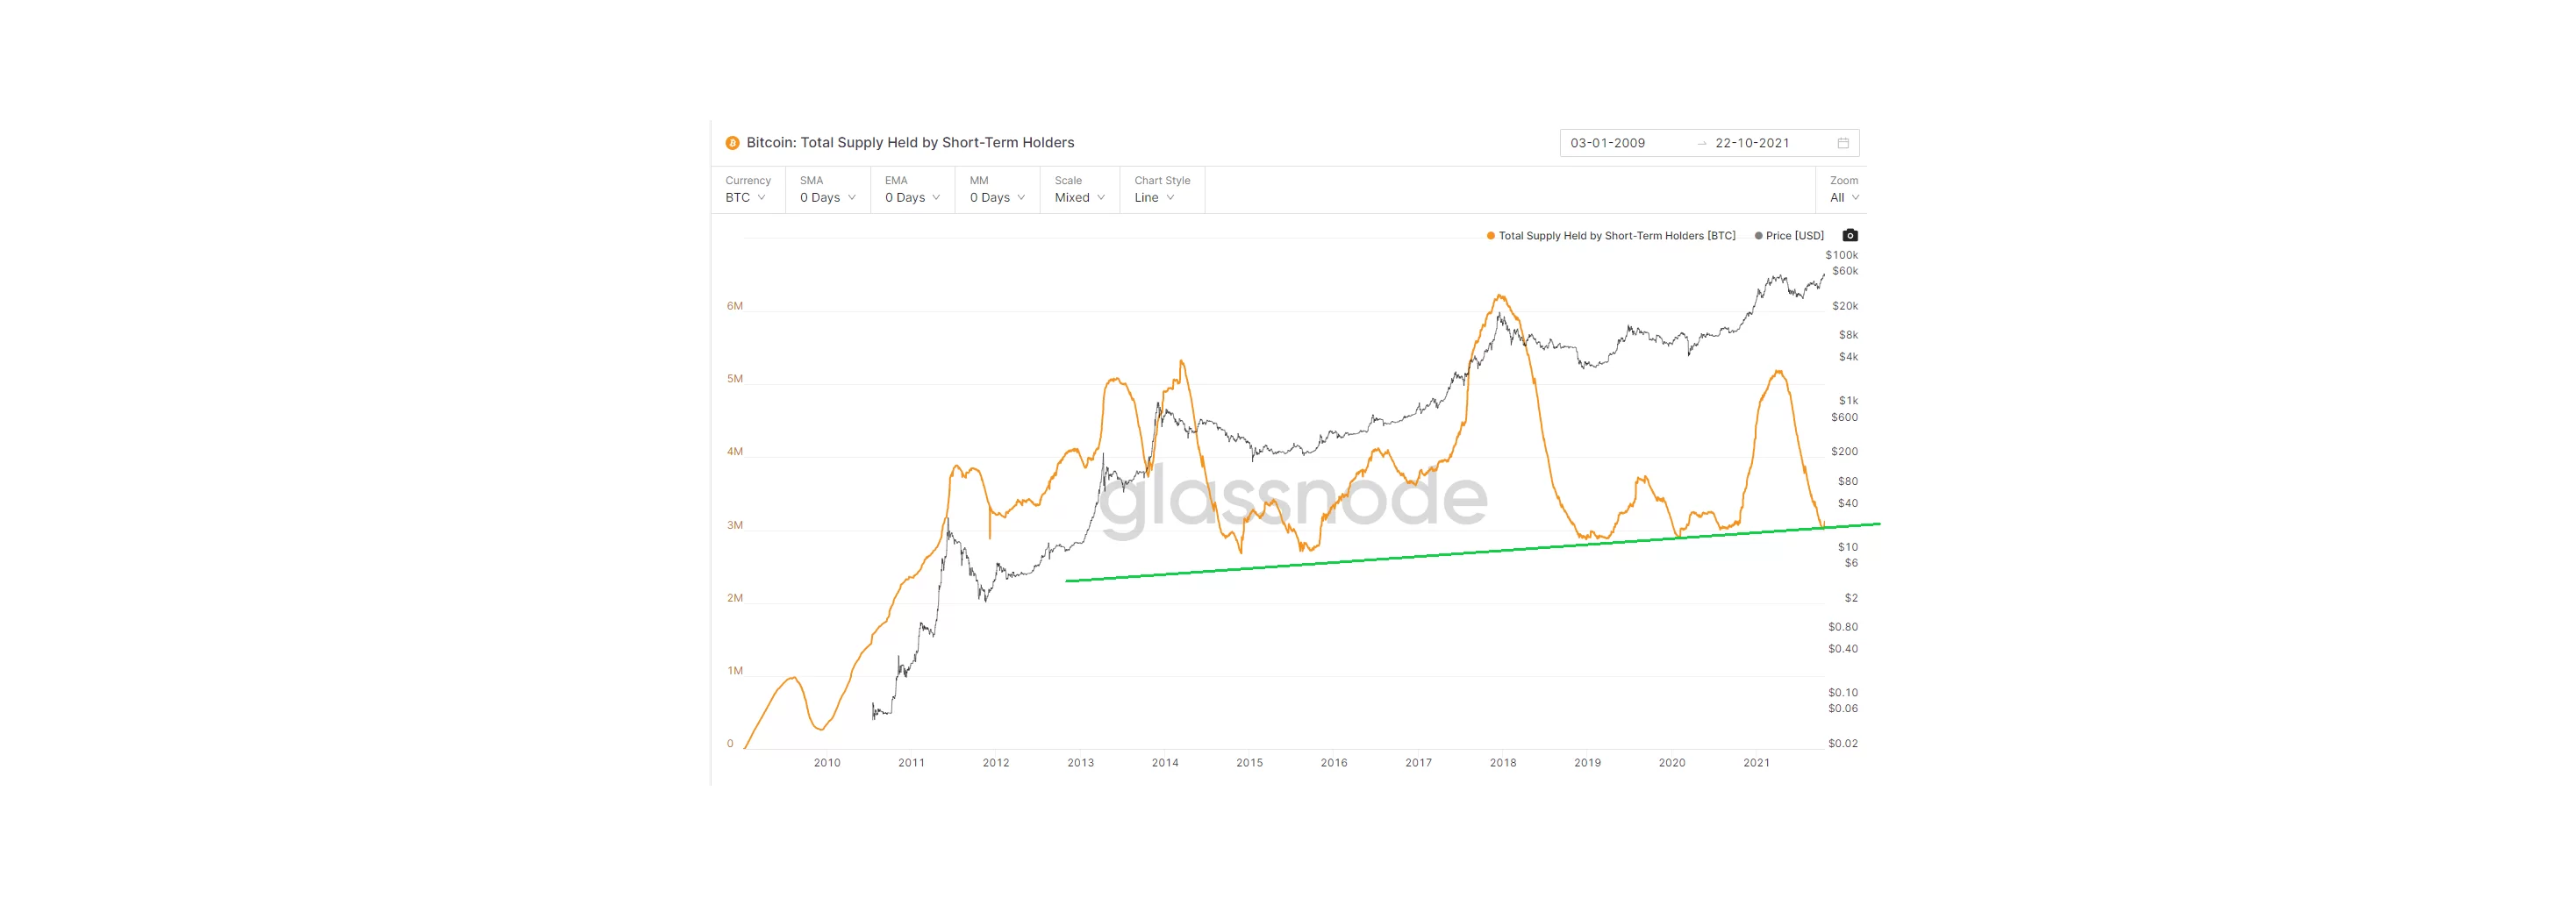Open the Chart Style Line selector

tap(1155, 197)
